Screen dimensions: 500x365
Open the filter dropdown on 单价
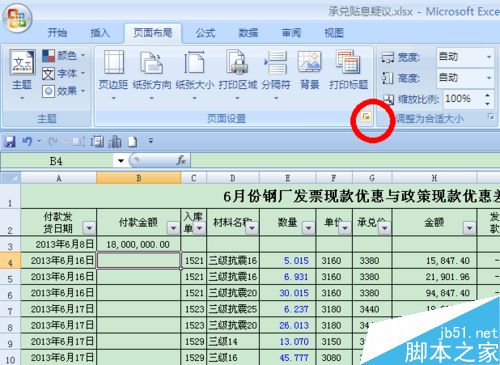tap(345, 228)
